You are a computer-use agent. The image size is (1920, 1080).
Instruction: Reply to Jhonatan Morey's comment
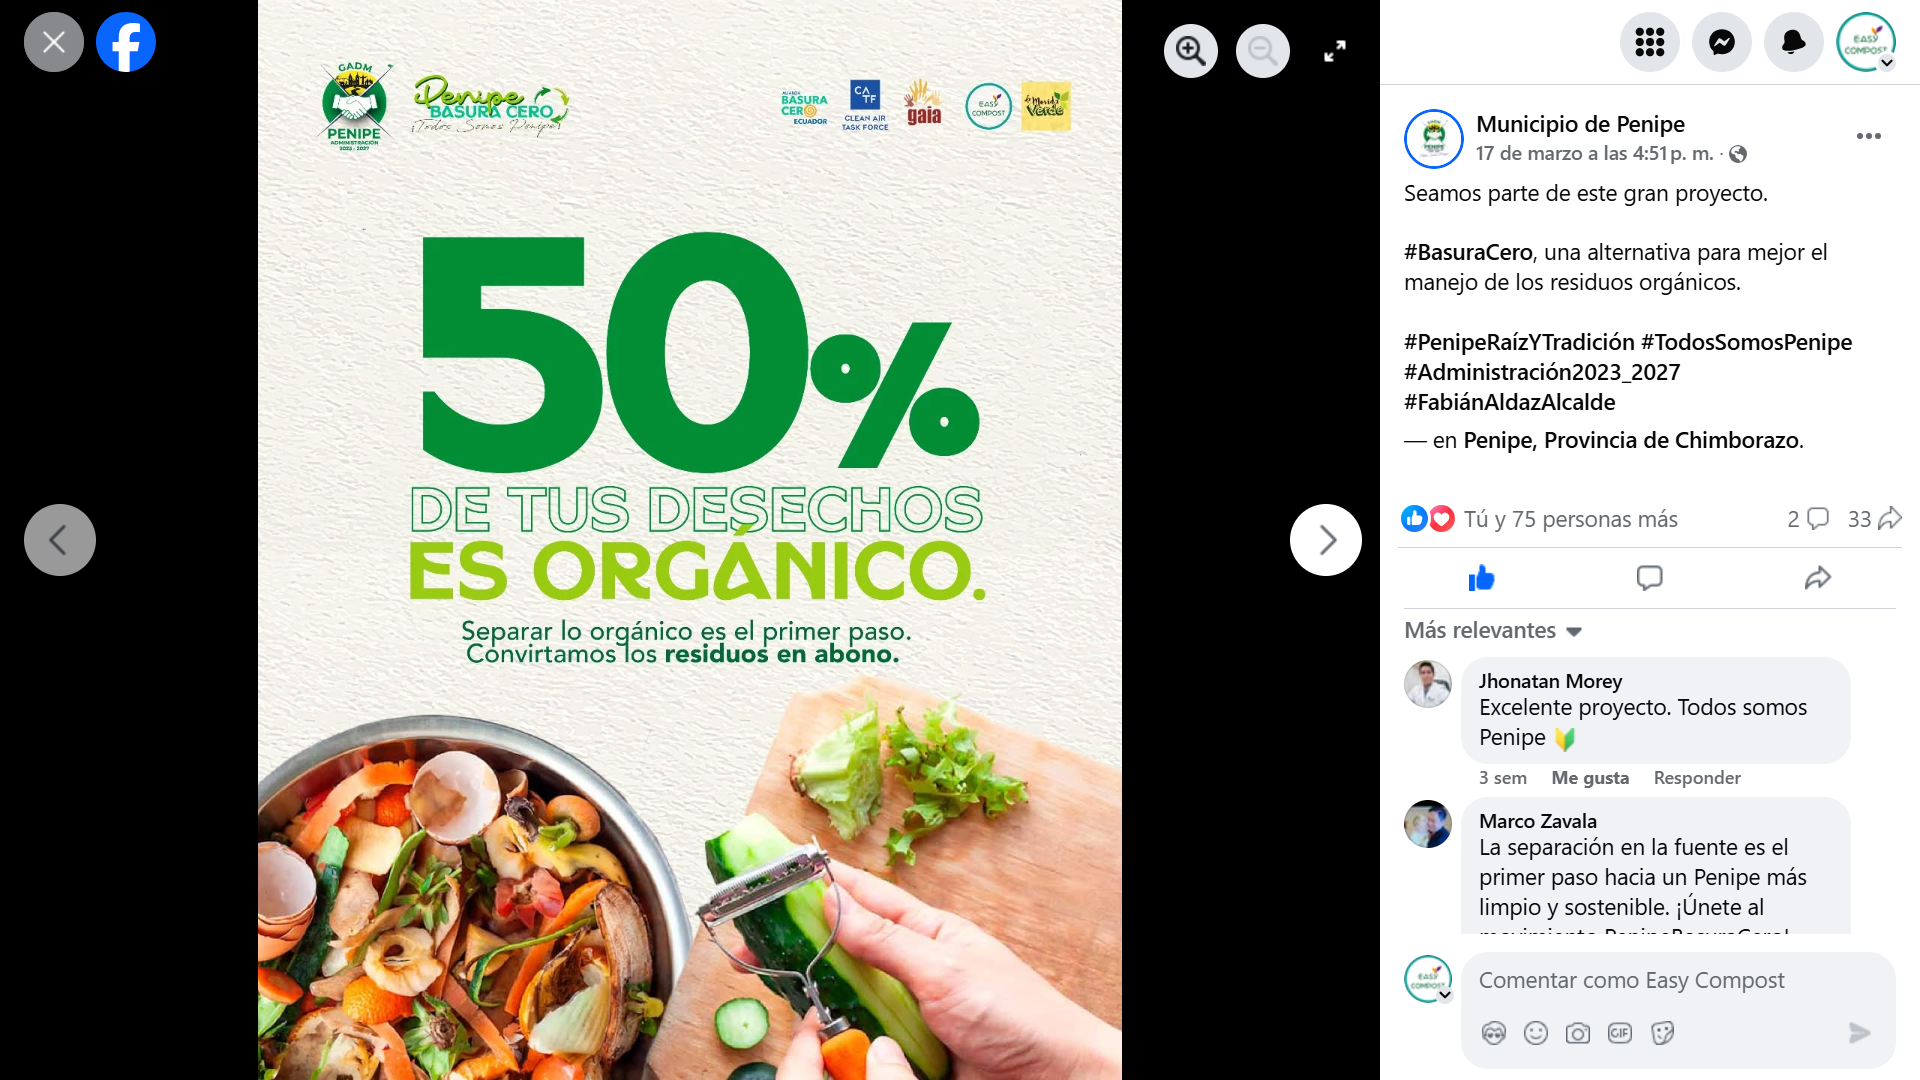coord(1697,778)
